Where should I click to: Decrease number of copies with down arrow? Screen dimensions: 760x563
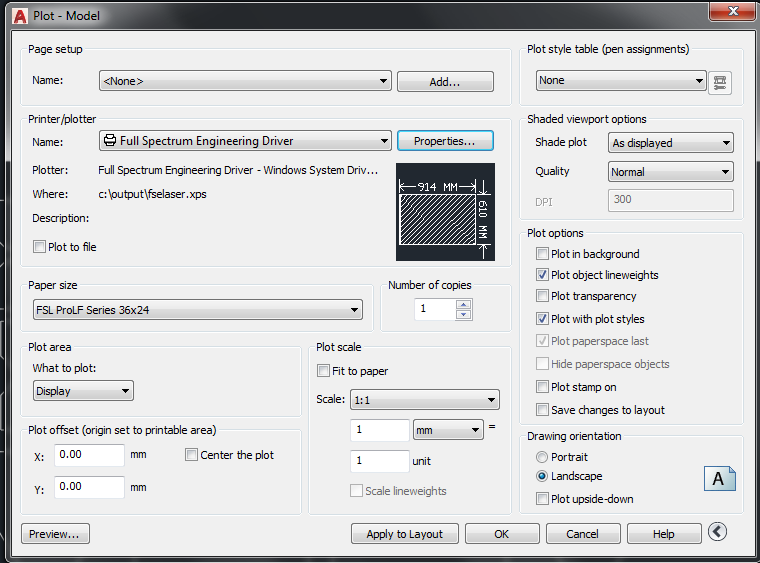click(464, 314)
